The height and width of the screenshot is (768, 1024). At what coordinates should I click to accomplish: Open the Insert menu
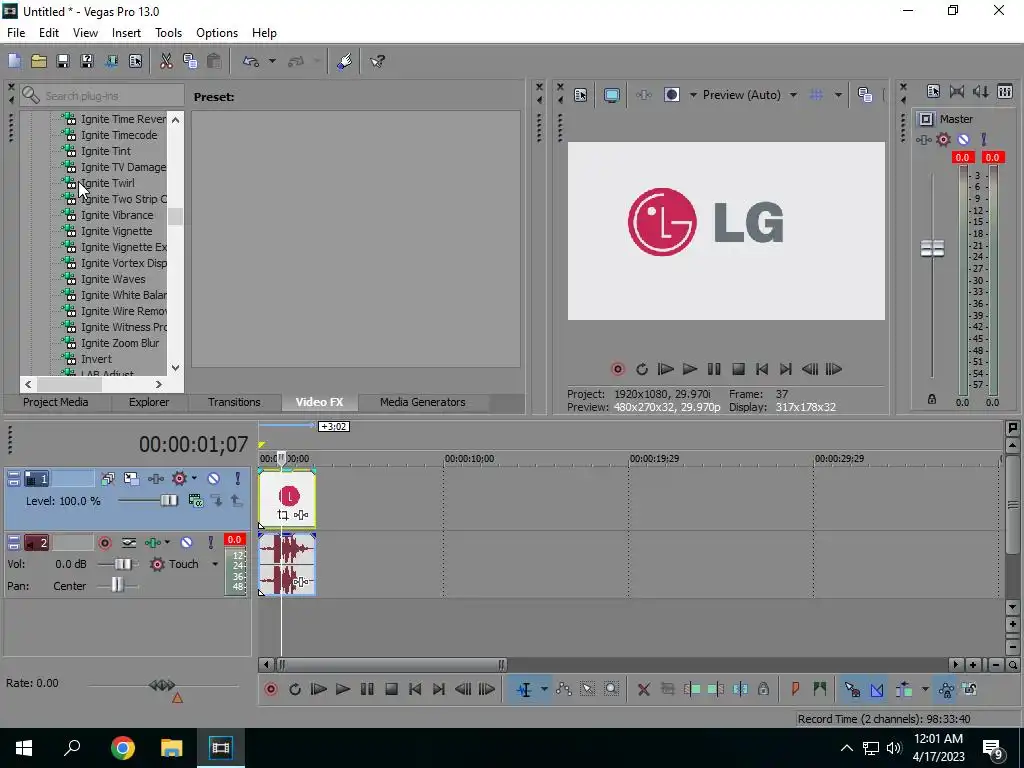126,33
